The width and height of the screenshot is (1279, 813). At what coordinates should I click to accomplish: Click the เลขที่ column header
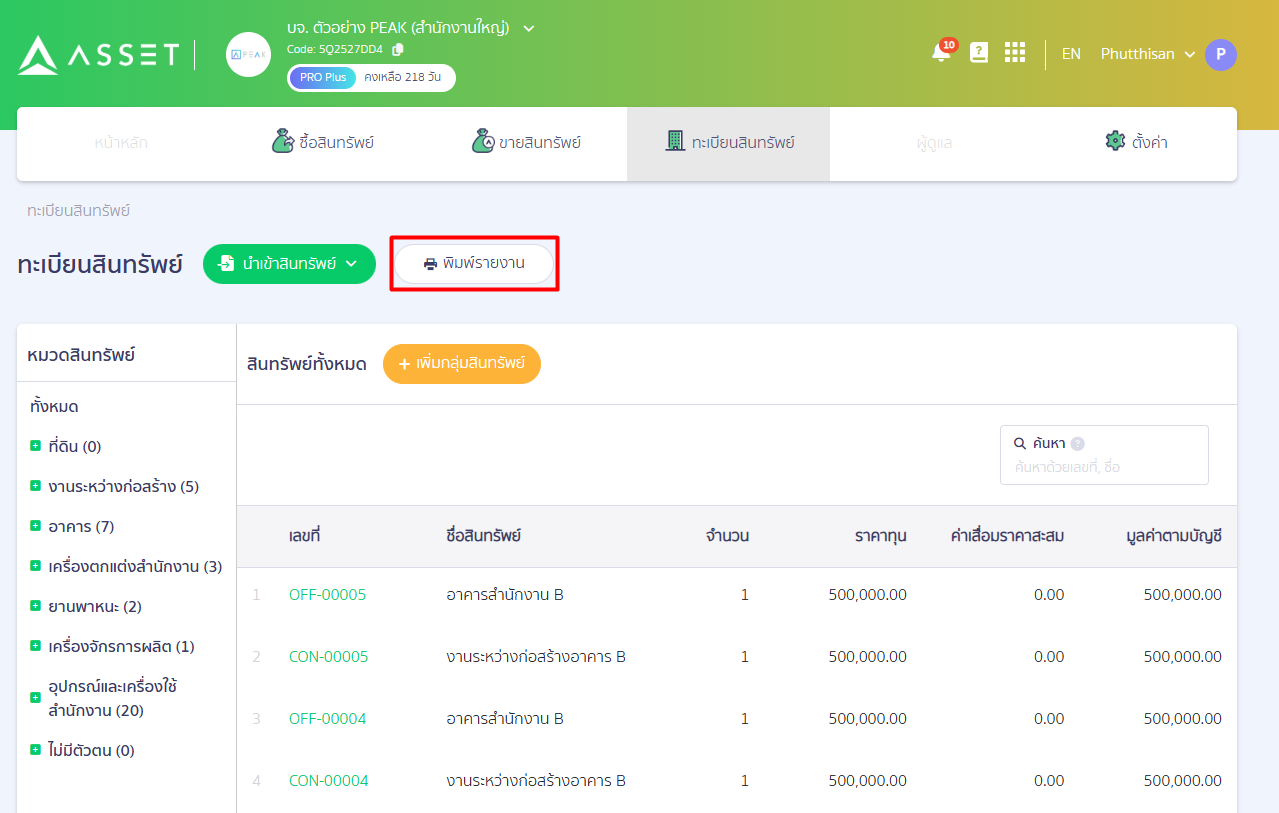(x=304, y=536)
